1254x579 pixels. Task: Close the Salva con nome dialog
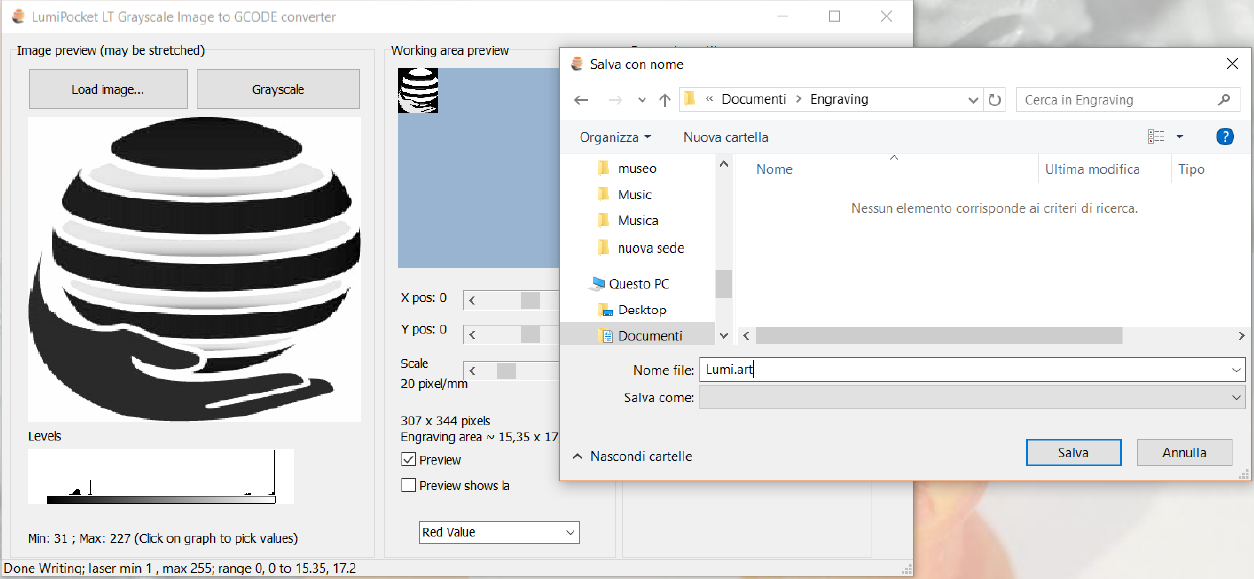pyautogui.click(x=1232, y=64)
